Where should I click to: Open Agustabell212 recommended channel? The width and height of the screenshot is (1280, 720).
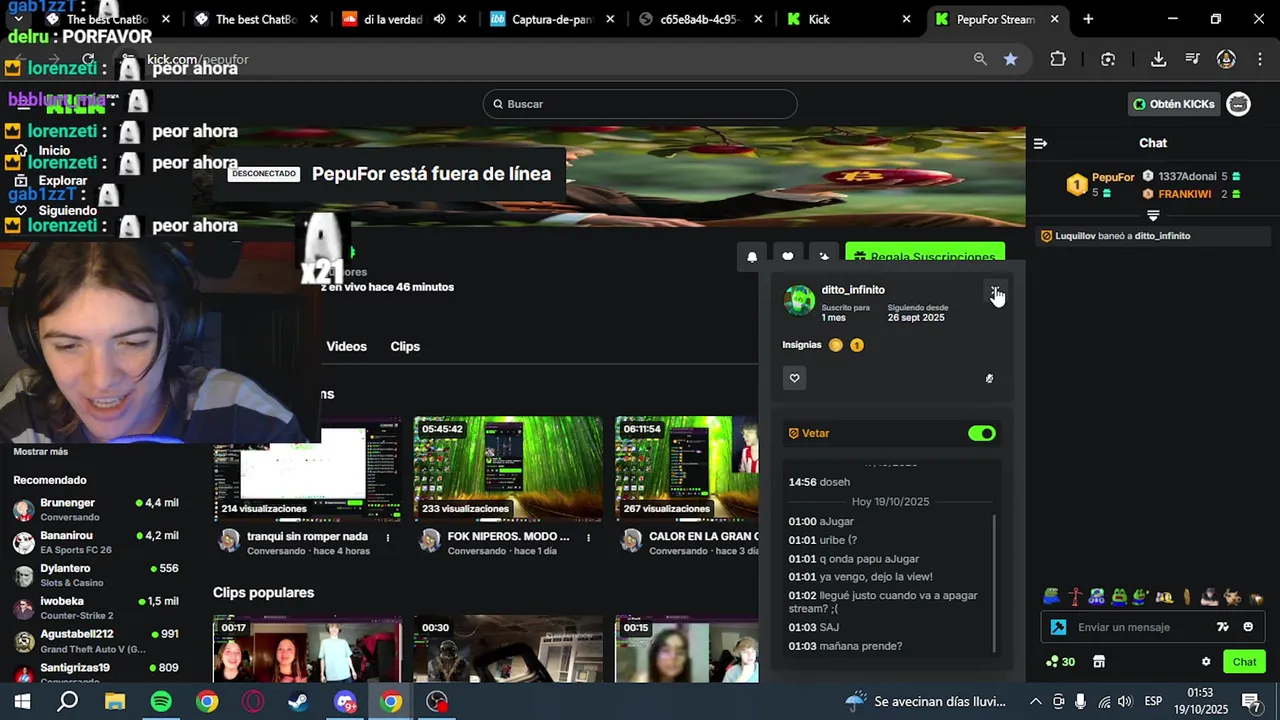tap(96, 641)
